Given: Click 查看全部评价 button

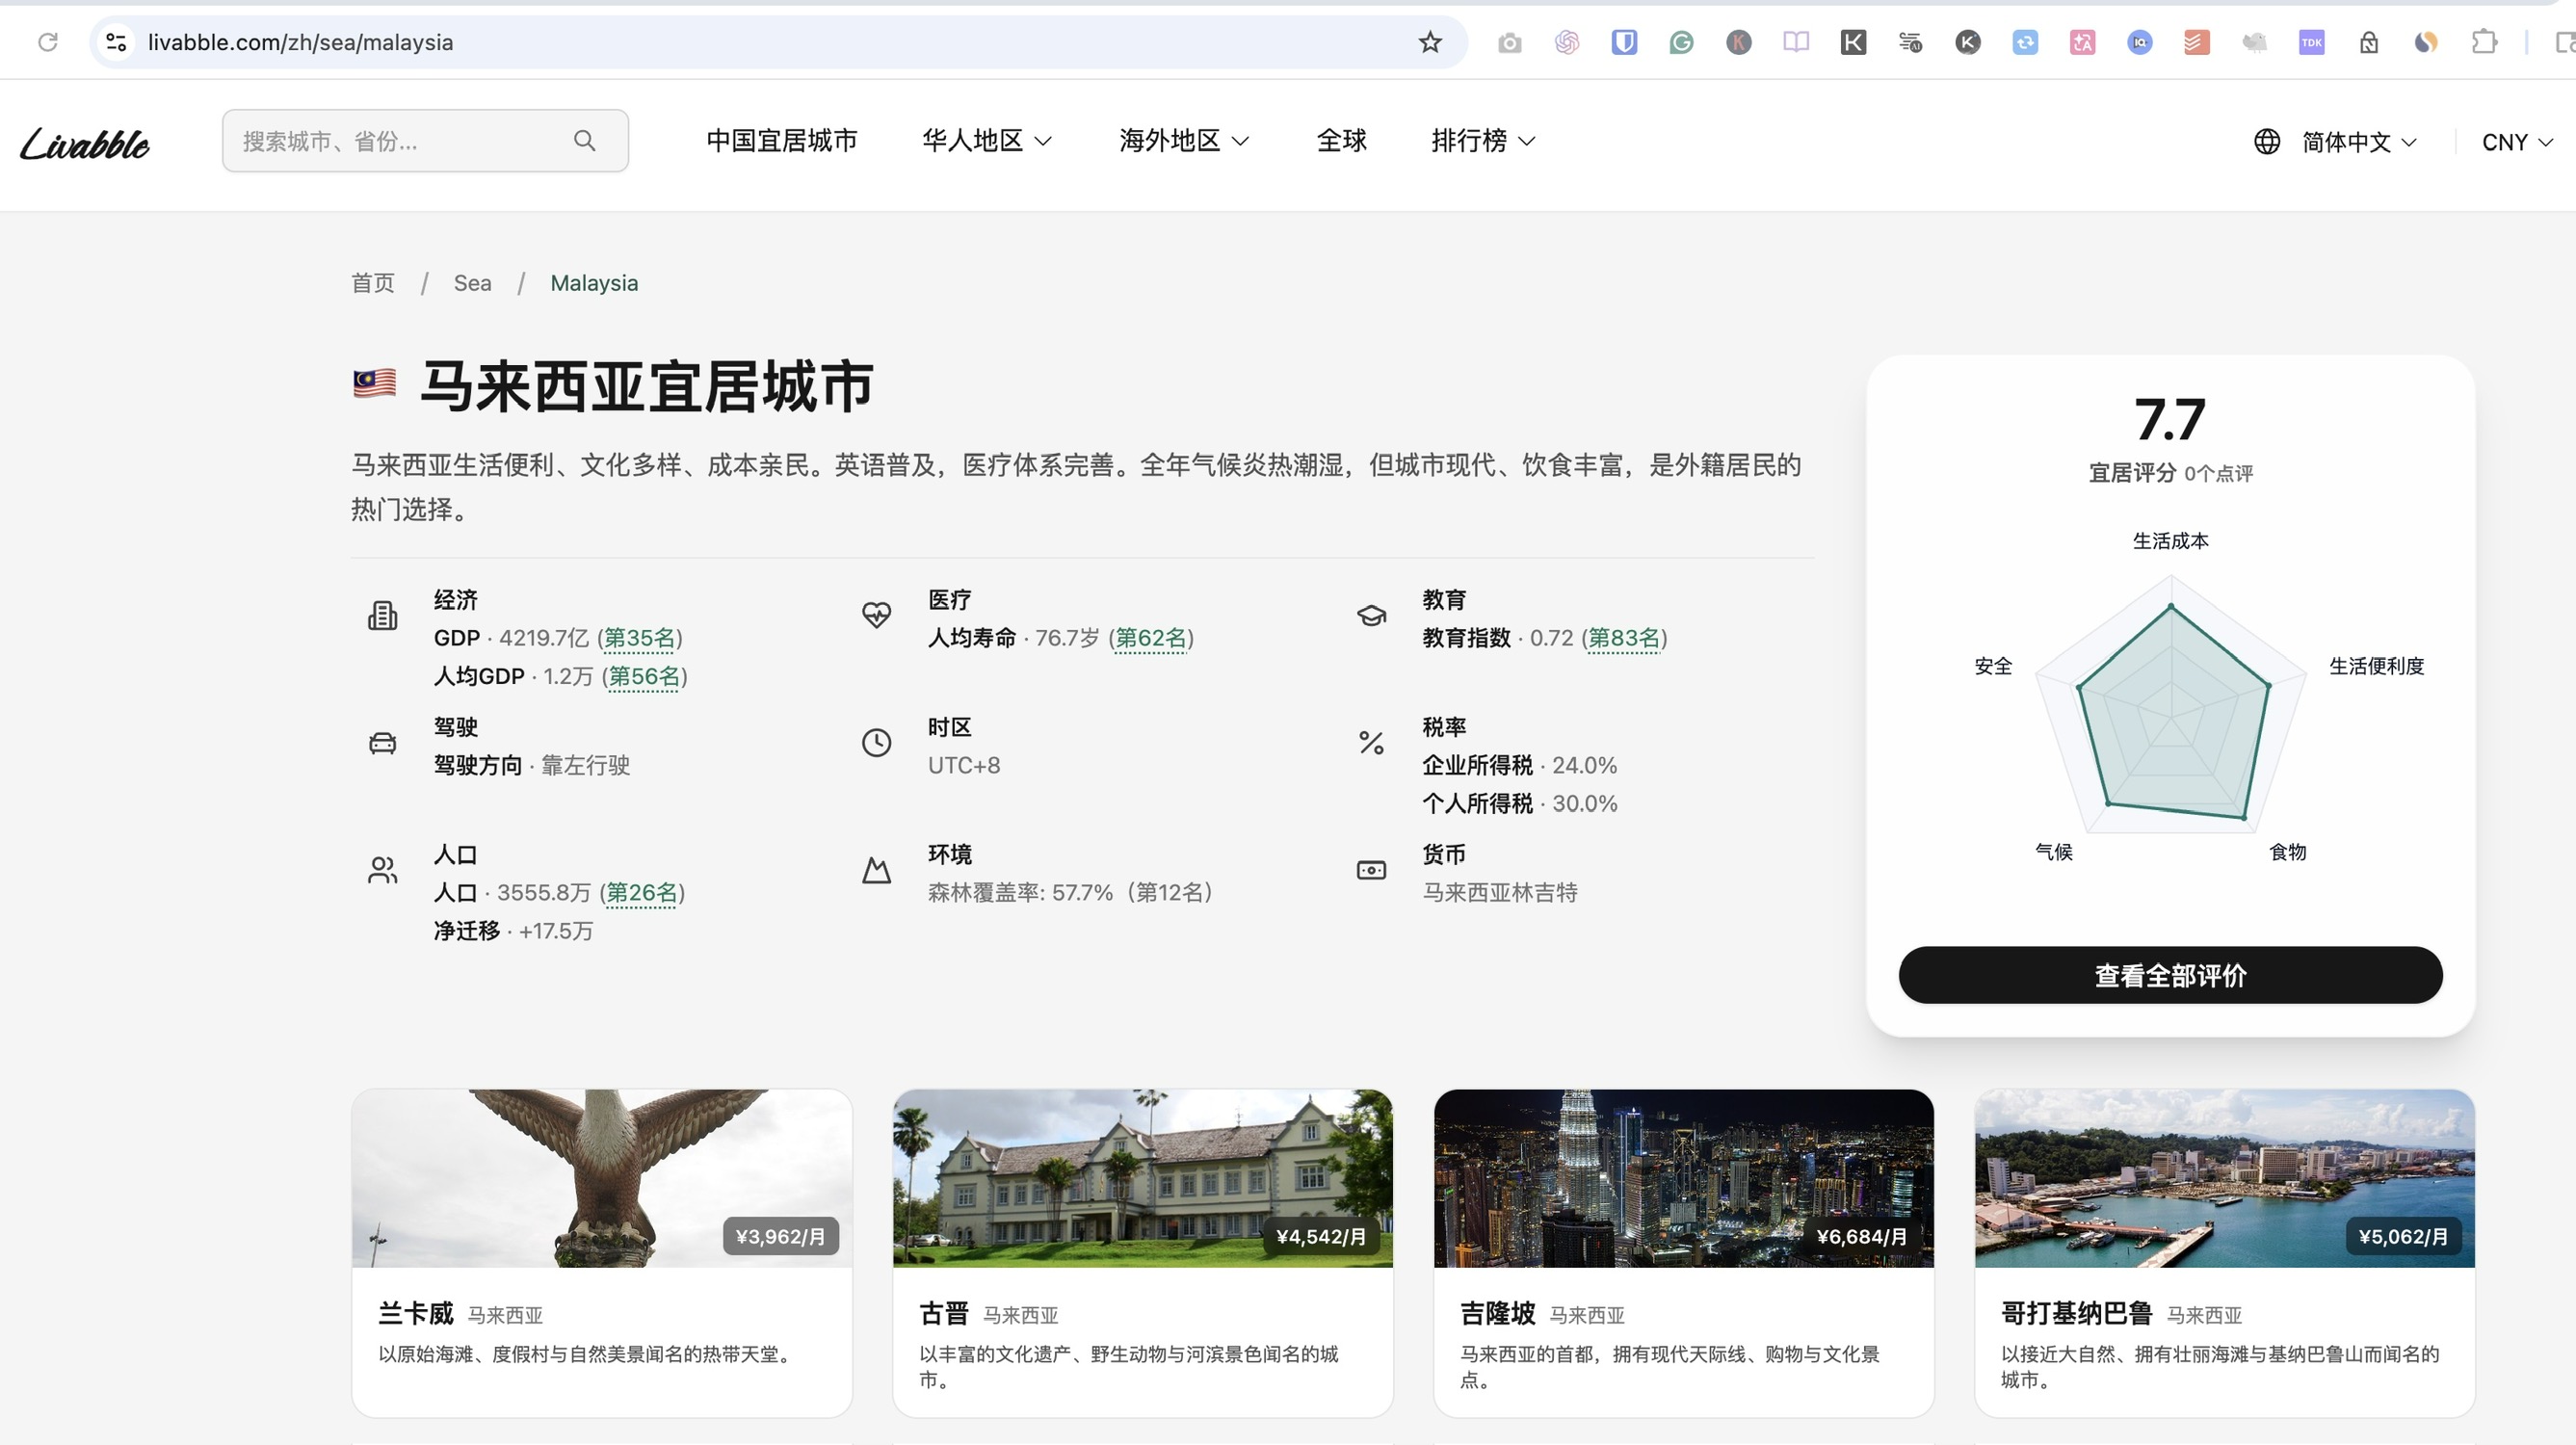Looking at the screenshot, I should 2170,975.
